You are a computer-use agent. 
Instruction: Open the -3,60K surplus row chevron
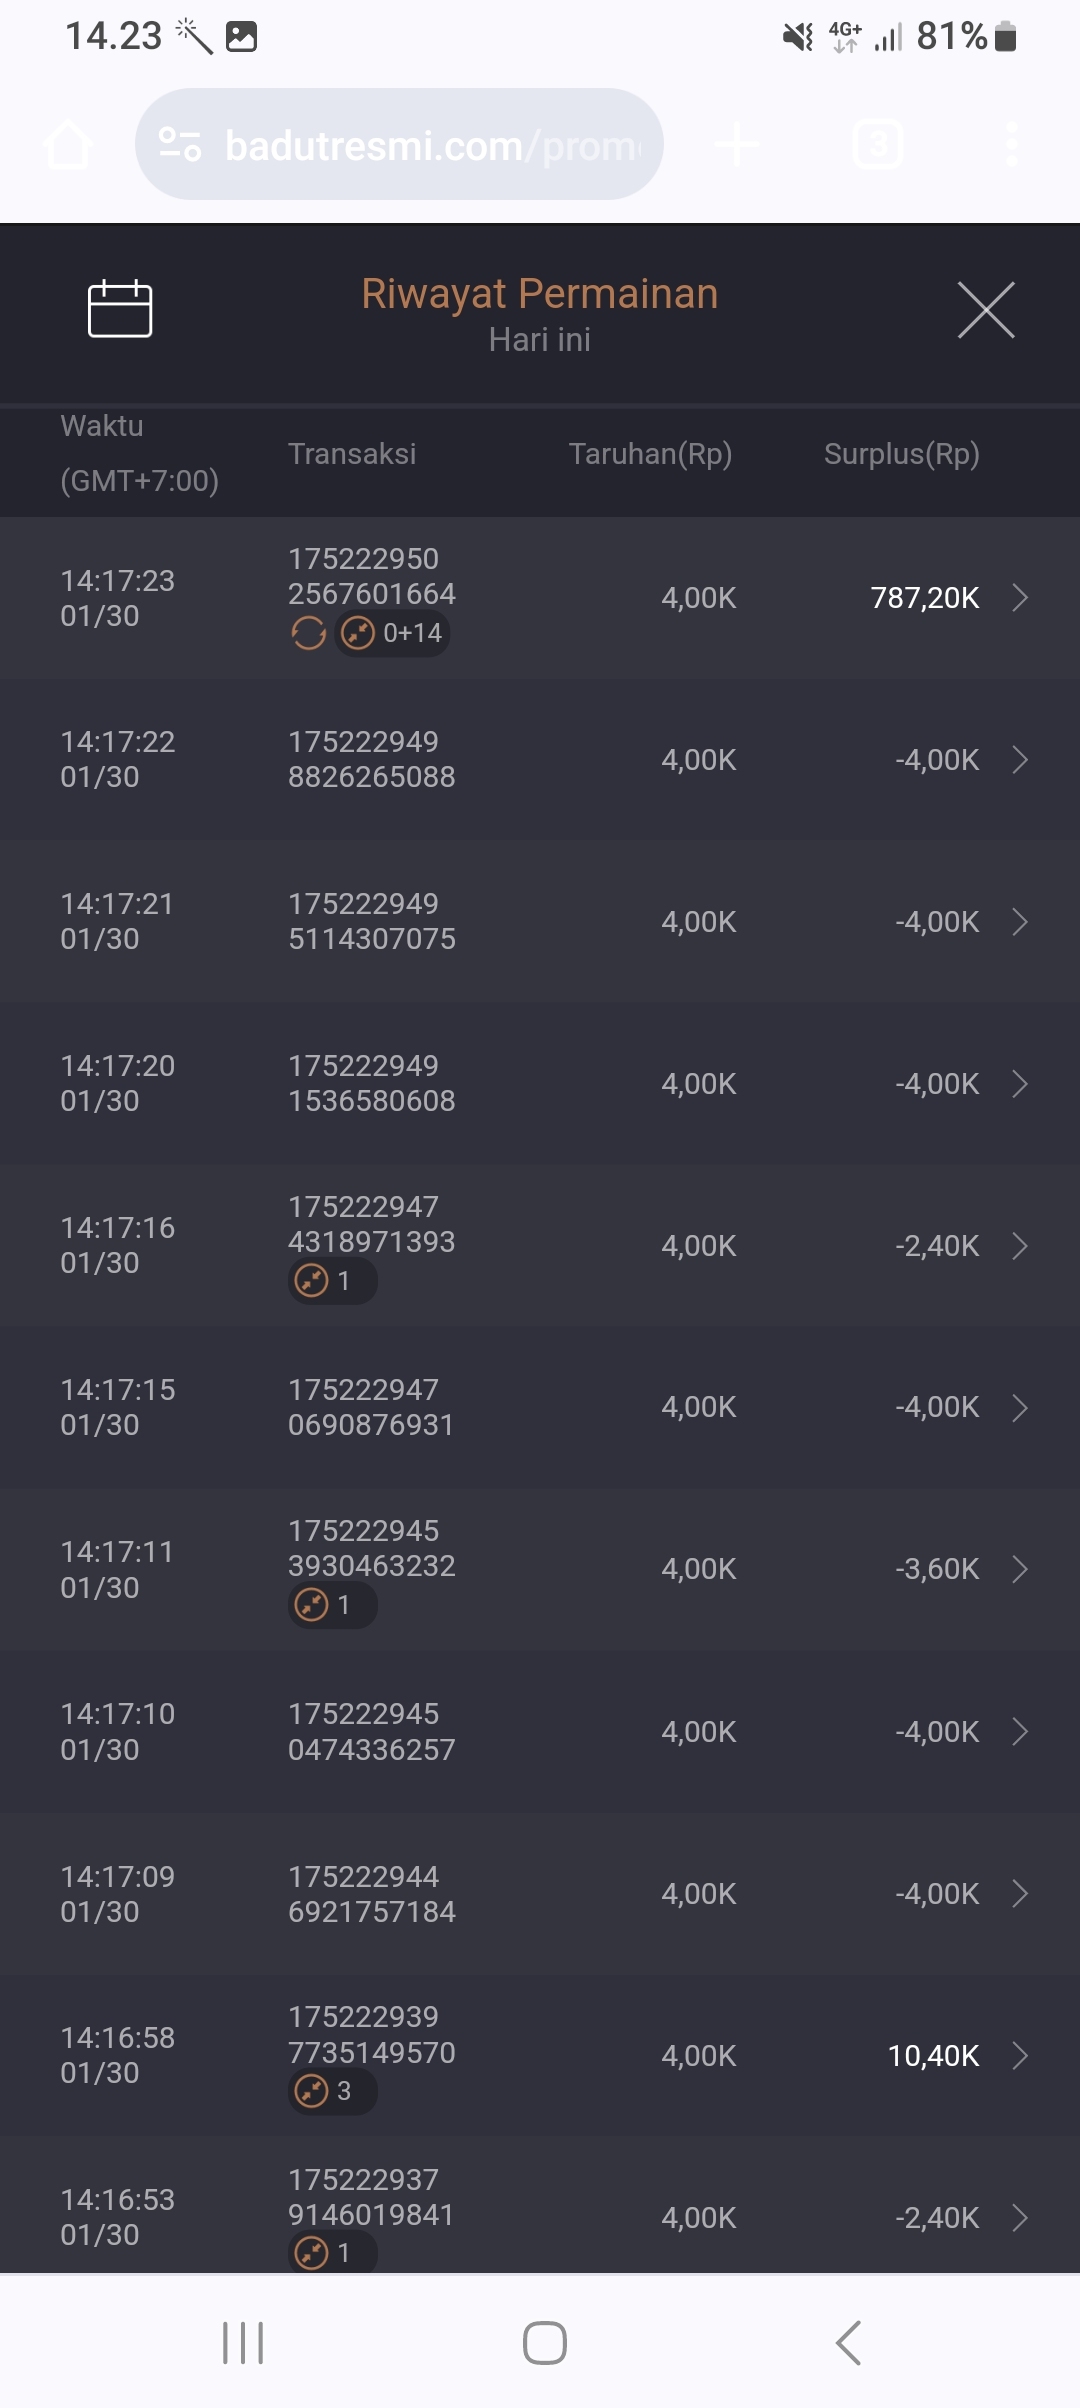[1019, 1569]
